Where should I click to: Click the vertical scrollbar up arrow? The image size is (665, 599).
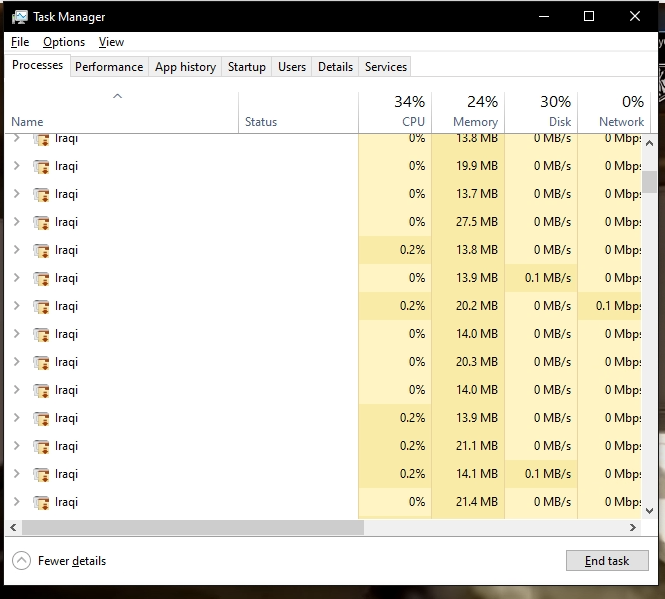[x=649, y=143]
